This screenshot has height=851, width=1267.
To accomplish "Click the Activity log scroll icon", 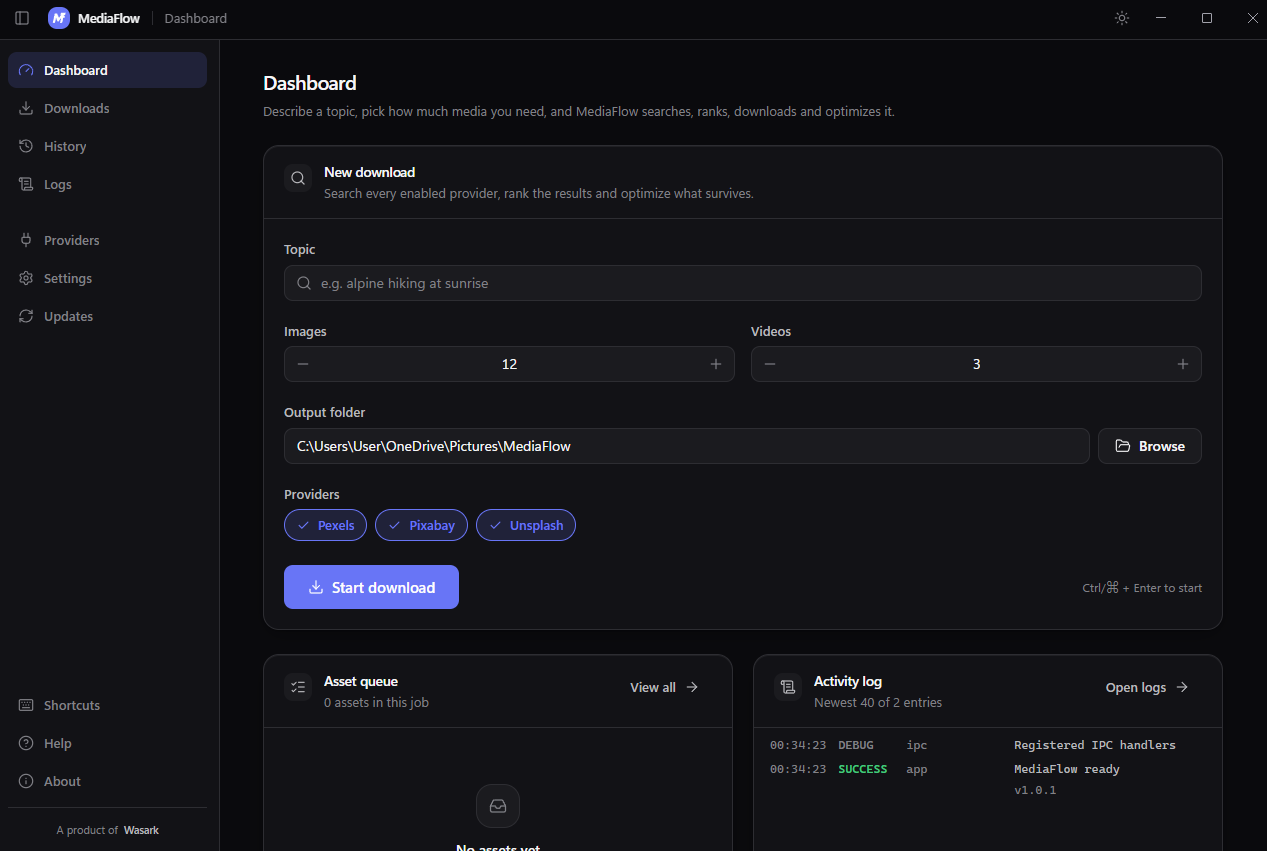I will tap(788, 687).
